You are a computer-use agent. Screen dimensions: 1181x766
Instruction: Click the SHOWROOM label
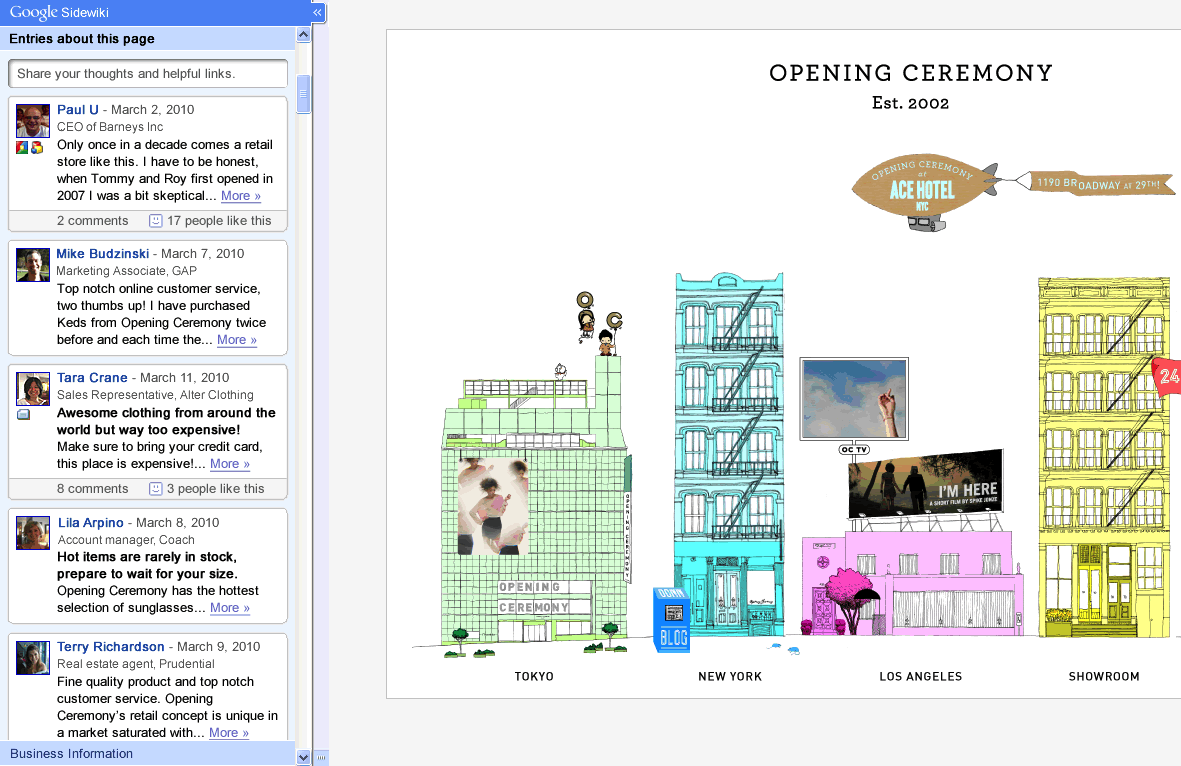point(1104,676)
